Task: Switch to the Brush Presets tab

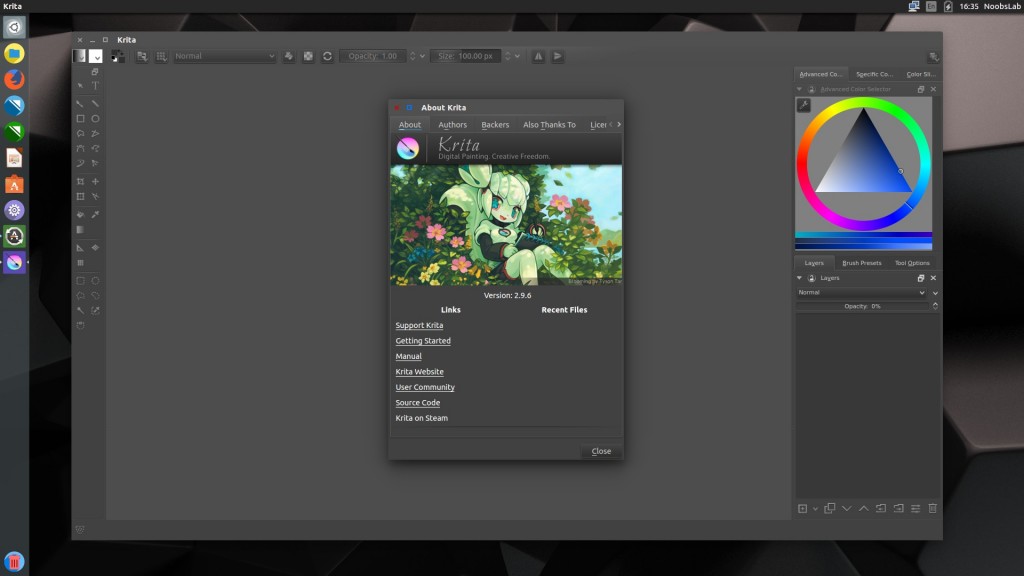Action: pyautogui.click(x=864, y=262)
